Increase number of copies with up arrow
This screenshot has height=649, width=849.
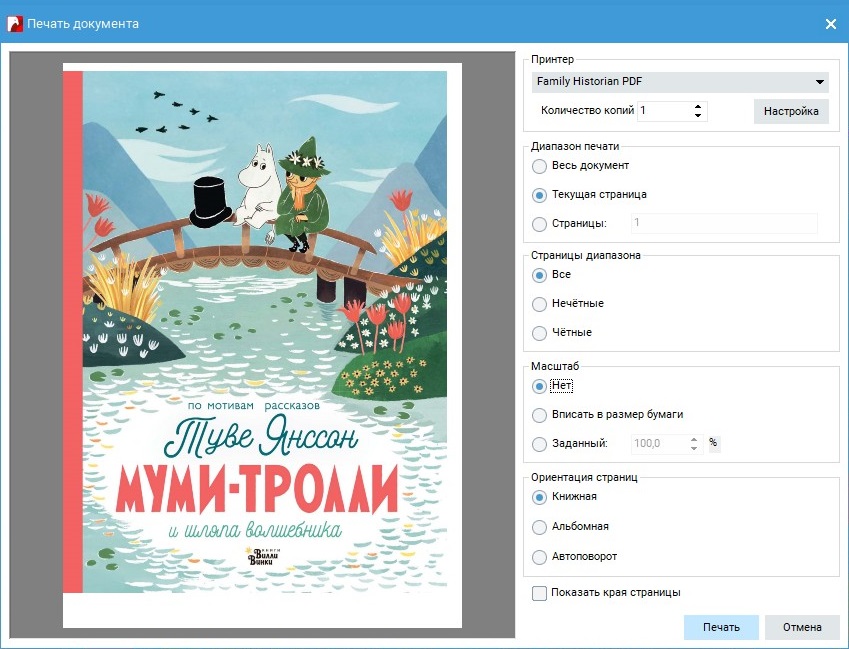[x=698, y=107]
